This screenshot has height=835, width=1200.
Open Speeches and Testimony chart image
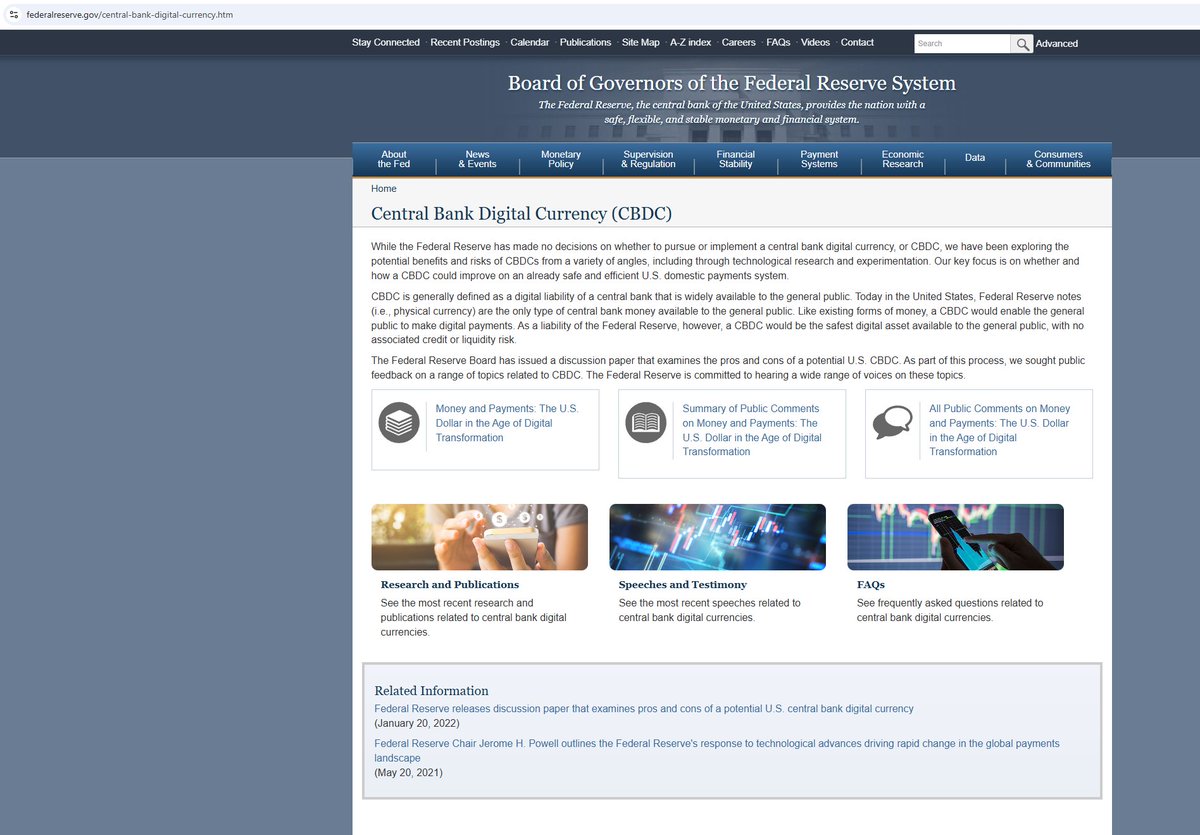pyautogui.click(x=717, y=537)
